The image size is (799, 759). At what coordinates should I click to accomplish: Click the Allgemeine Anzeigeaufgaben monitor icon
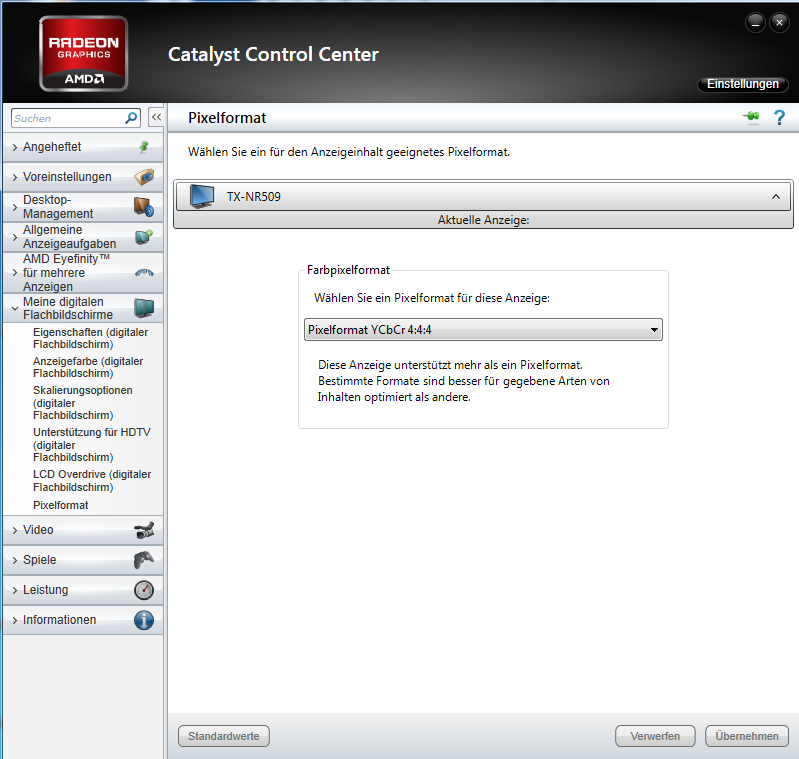[x=144, y=237]
